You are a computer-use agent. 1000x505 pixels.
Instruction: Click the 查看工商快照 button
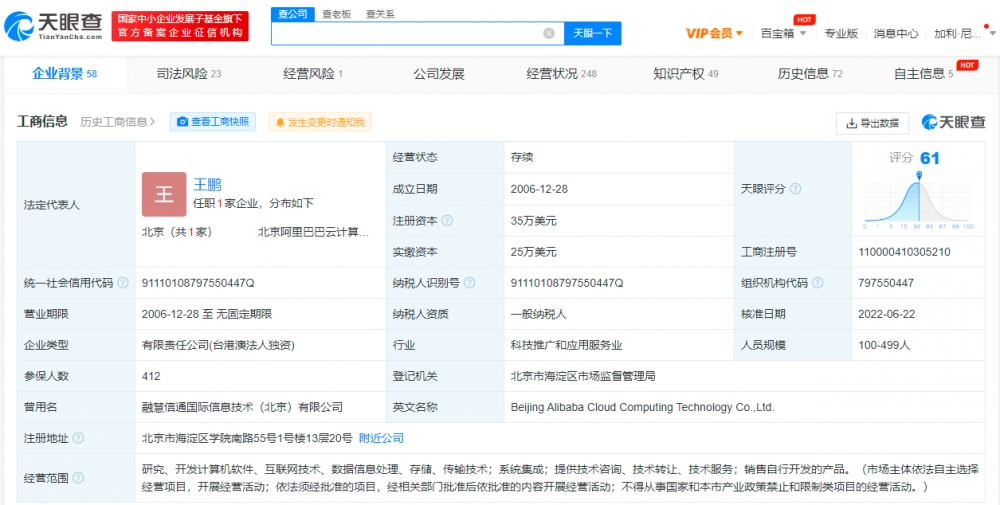coord(212,122)
